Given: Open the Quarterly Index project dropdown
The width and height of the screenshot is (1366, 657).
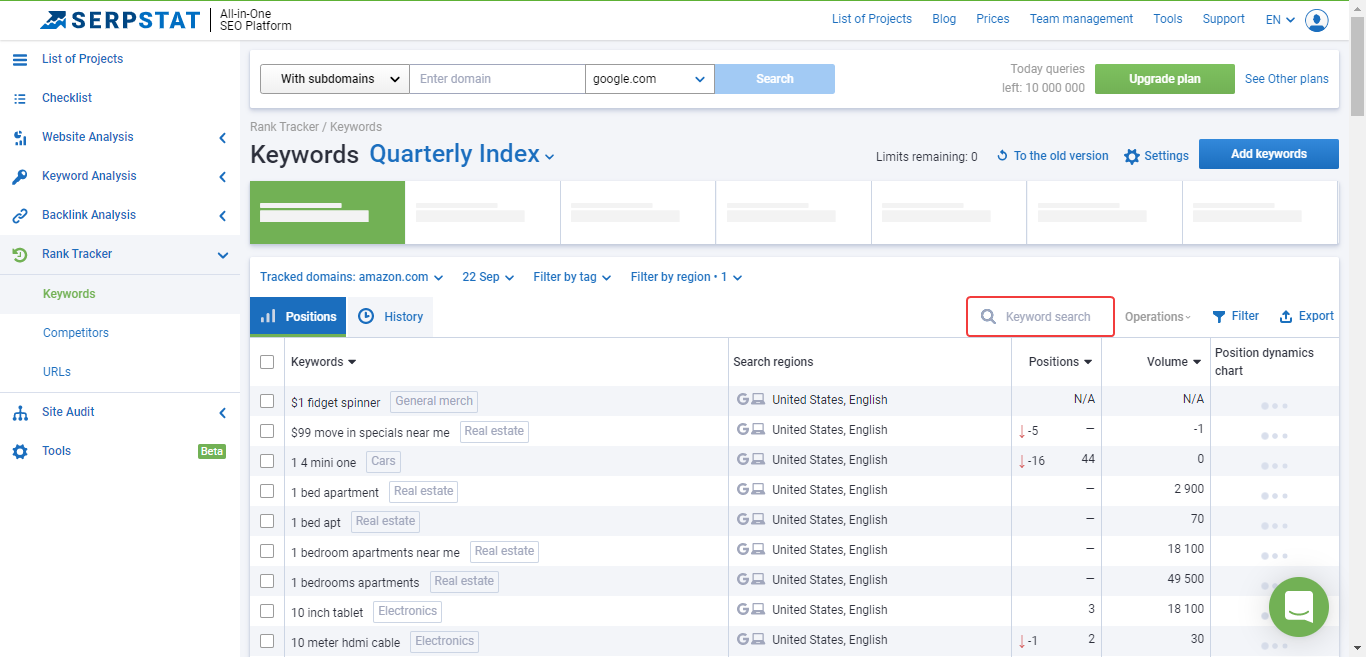Looking at the screenshot, I should click(x=462, y=154).
